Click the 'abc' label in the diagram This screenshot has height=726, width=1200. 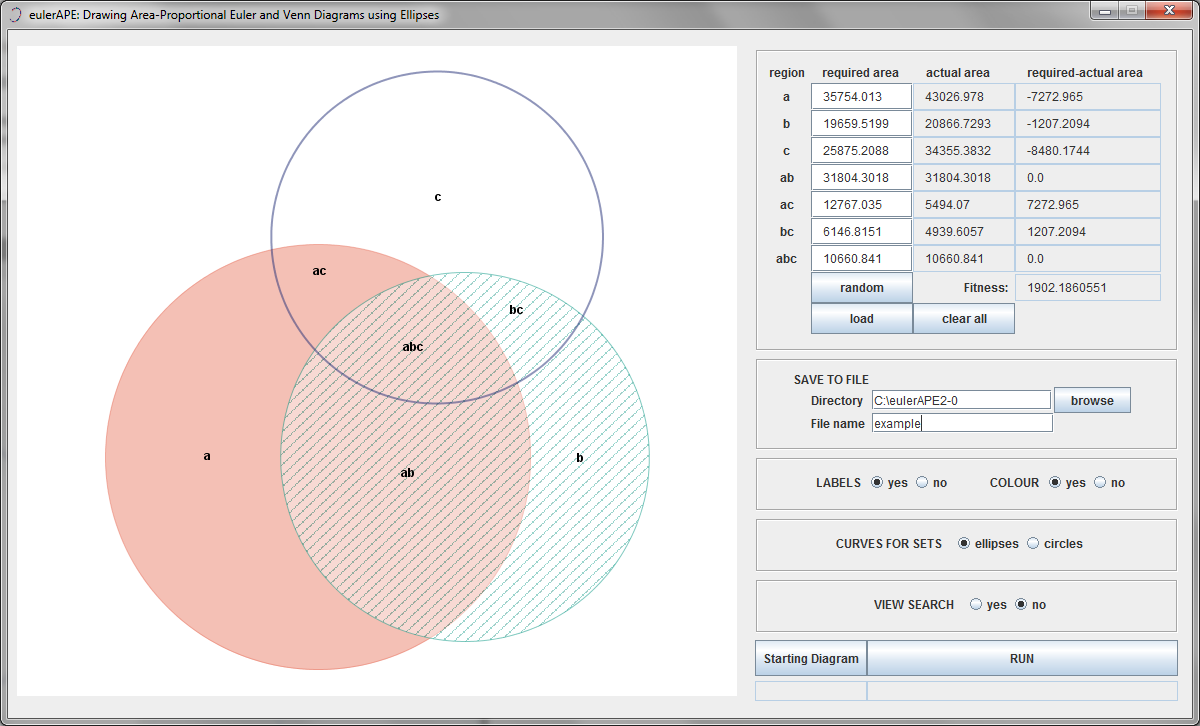[x=413, y=347]
